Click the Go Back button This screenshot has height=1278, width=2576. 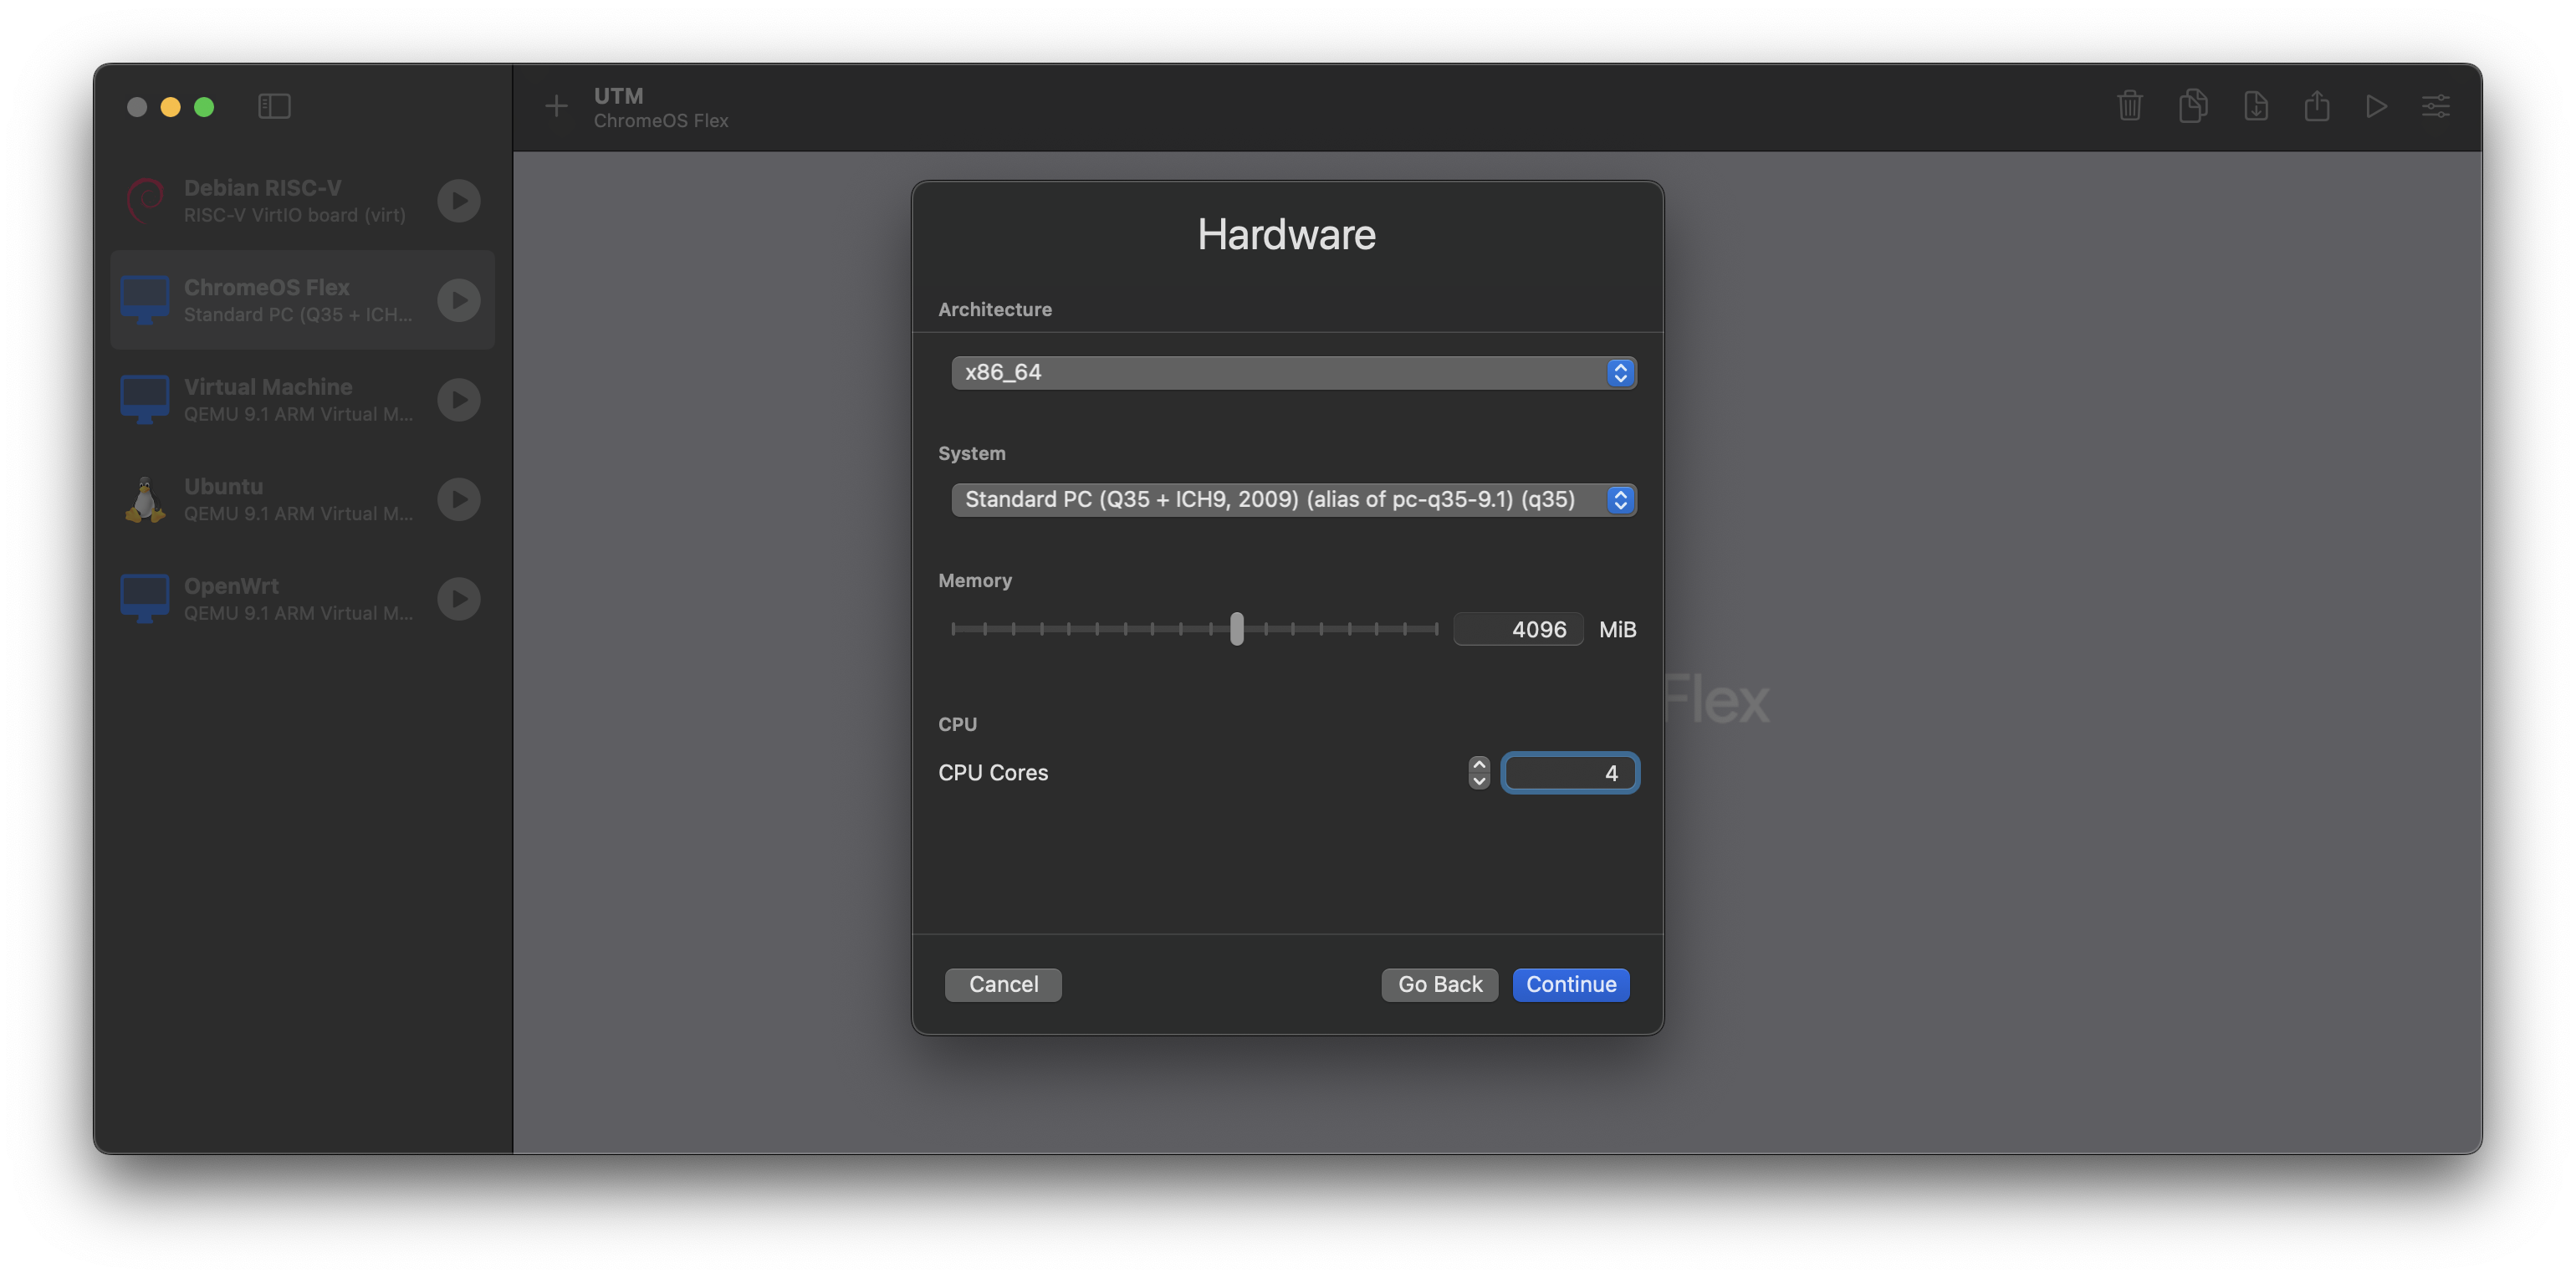click(1439, 984)
